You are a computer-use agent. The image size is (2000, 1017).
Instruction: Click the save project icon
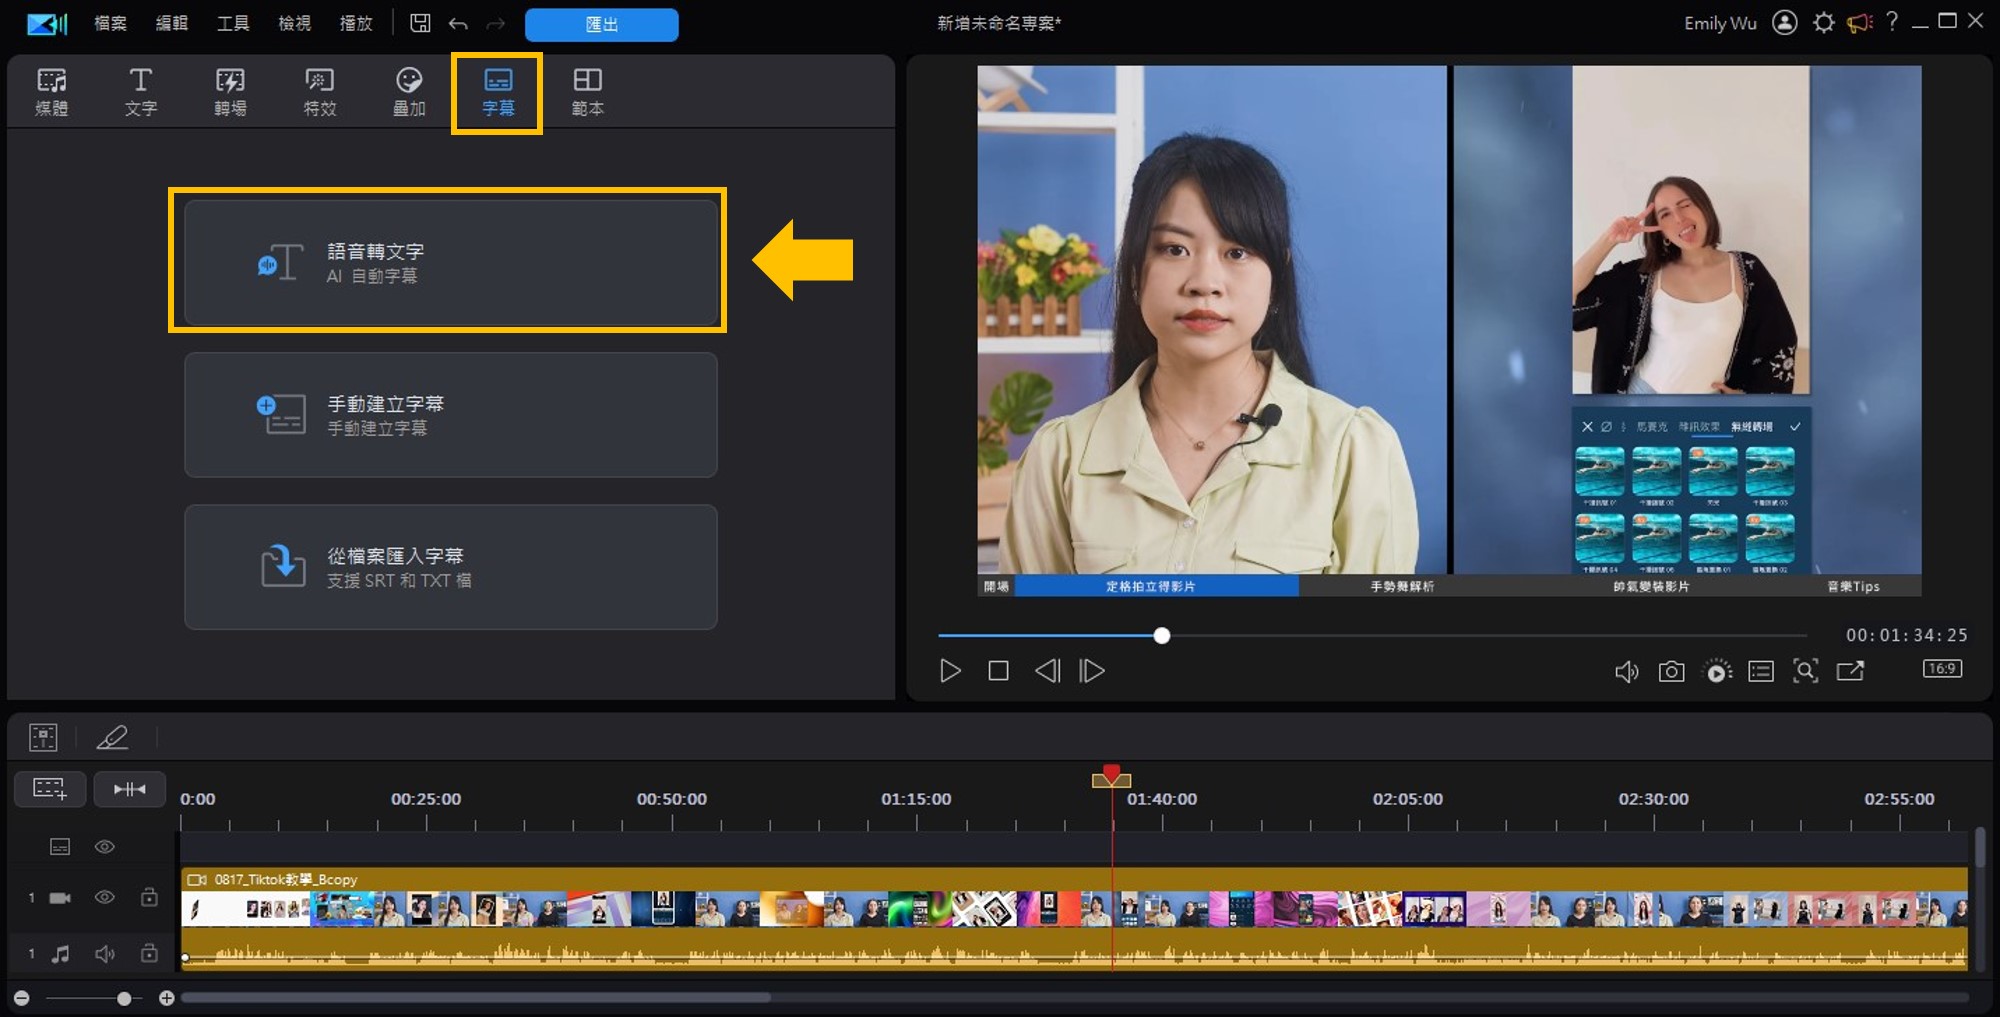click(420, 23)
